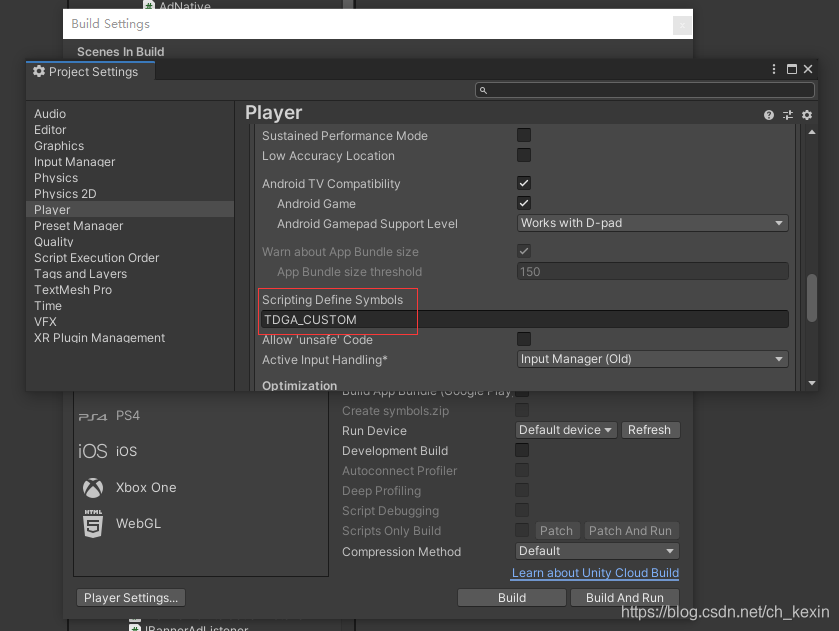Click the Refresh devices button
Screen dimensions: 839x631
(x=650, y=430)
